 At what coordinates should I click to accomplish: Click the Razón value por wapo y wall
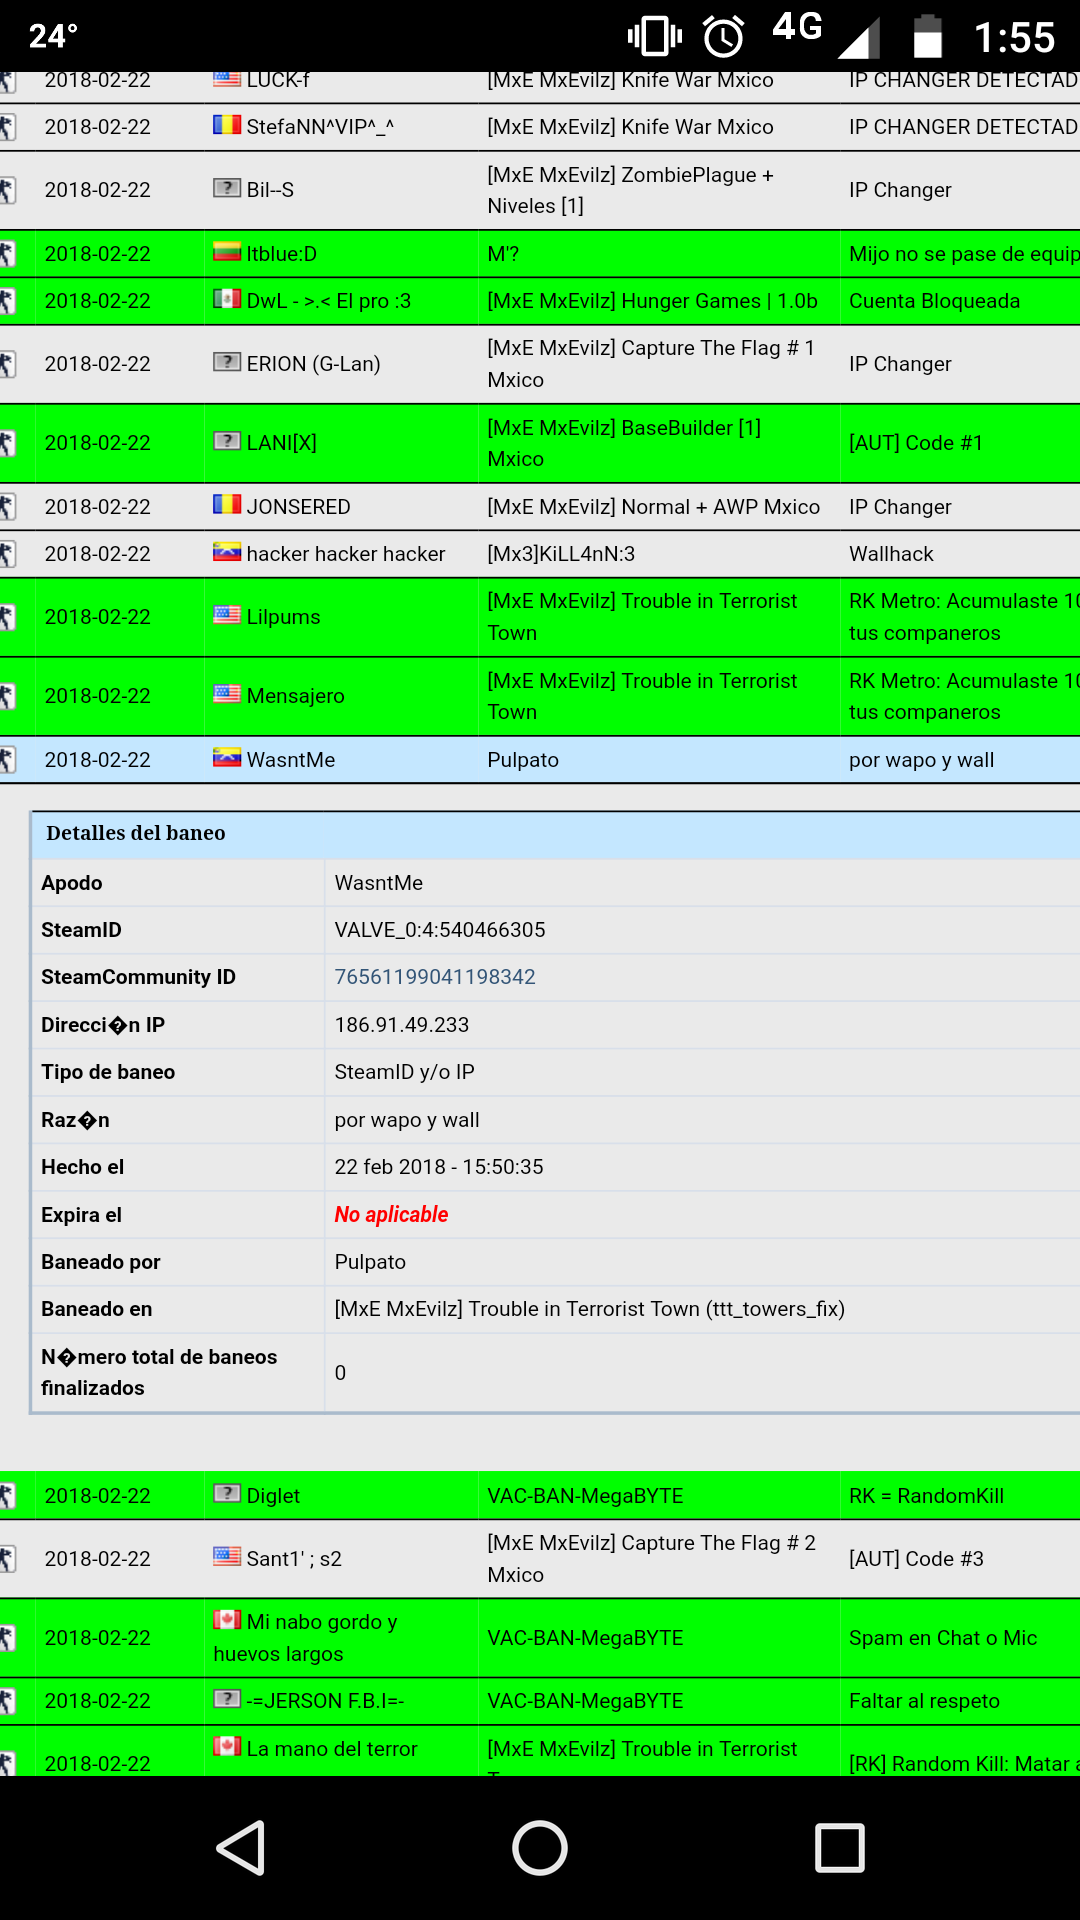tap(407, 1120)
